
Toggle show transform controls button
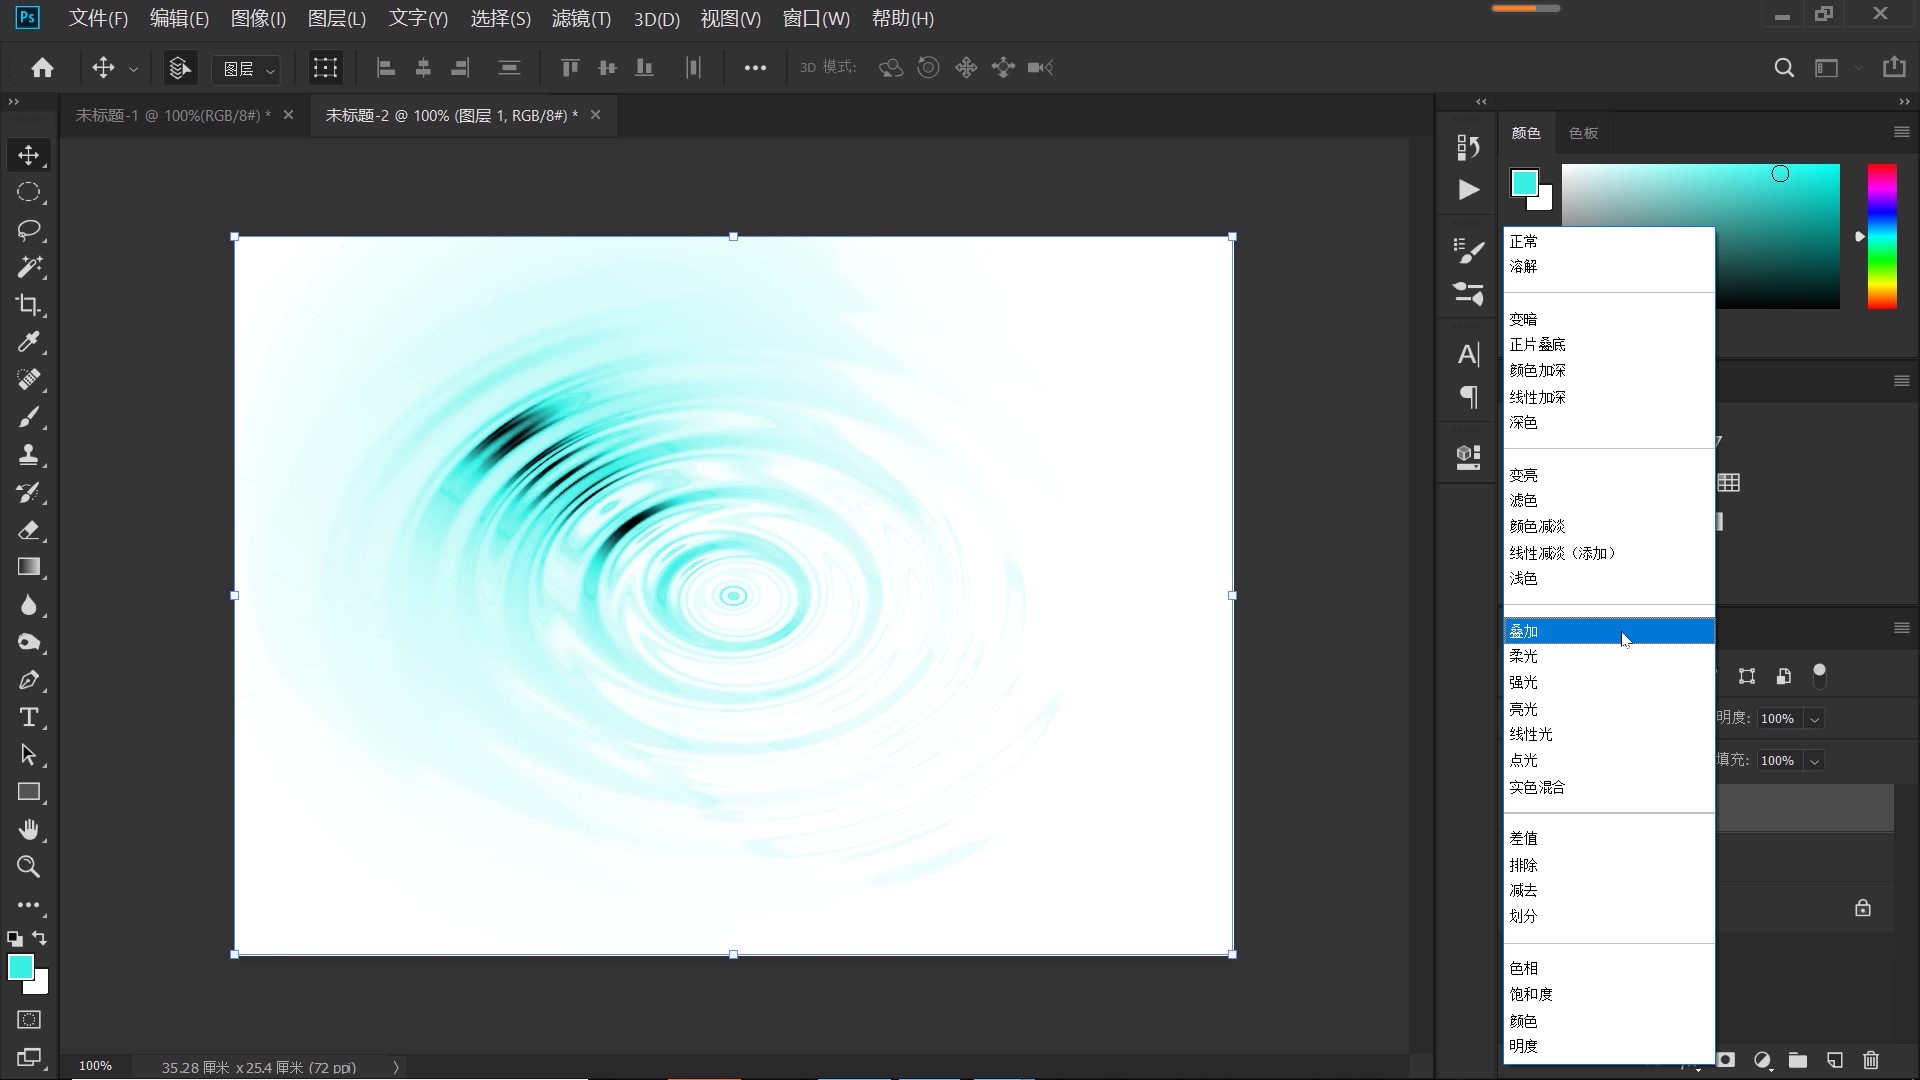[x=325, y=68]
